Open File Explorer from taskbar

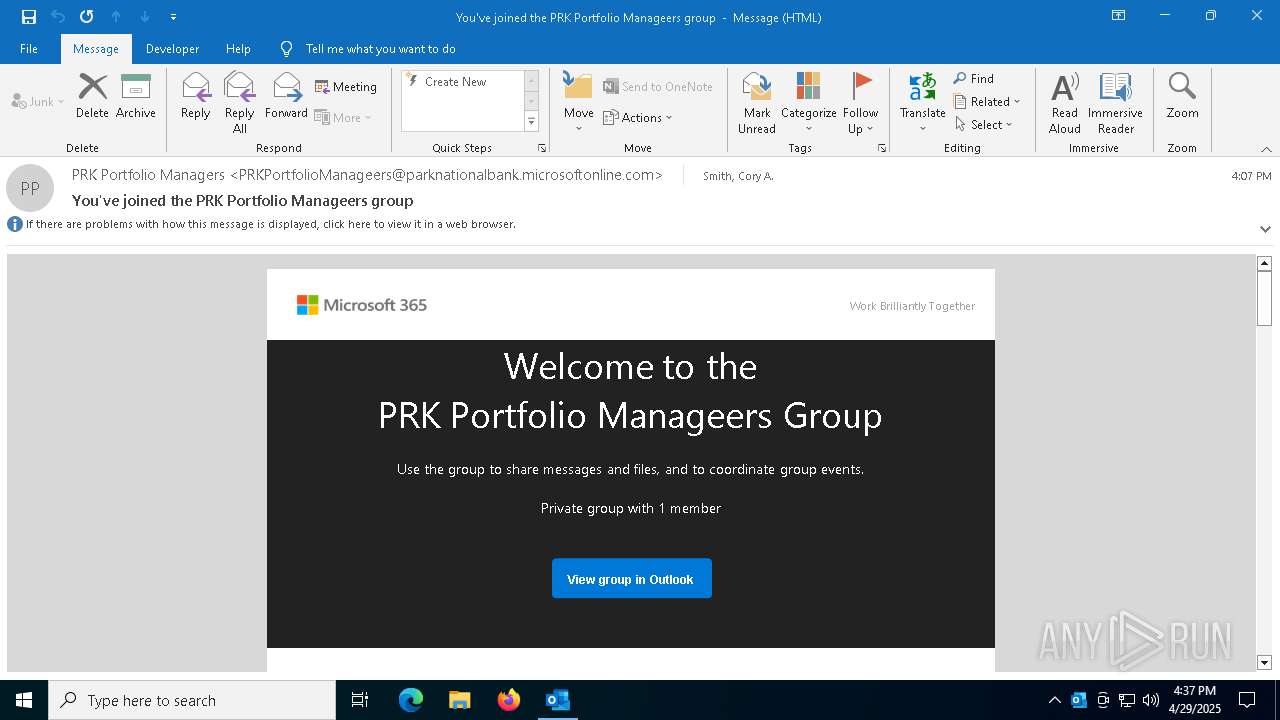[460, 700]
